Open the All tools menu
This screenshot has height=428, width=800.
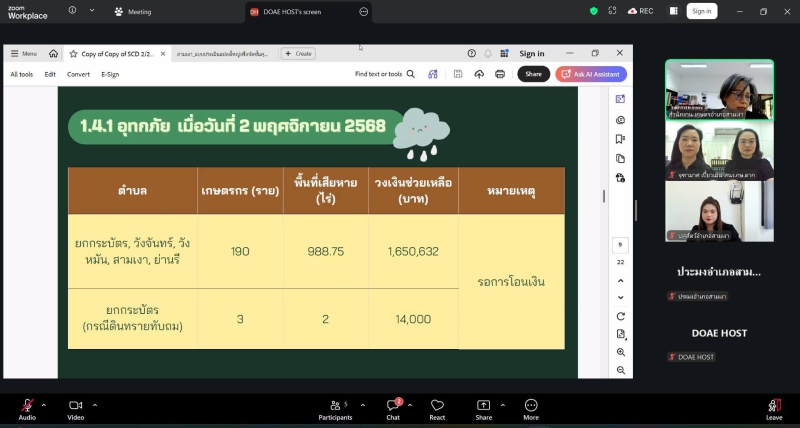21,74
